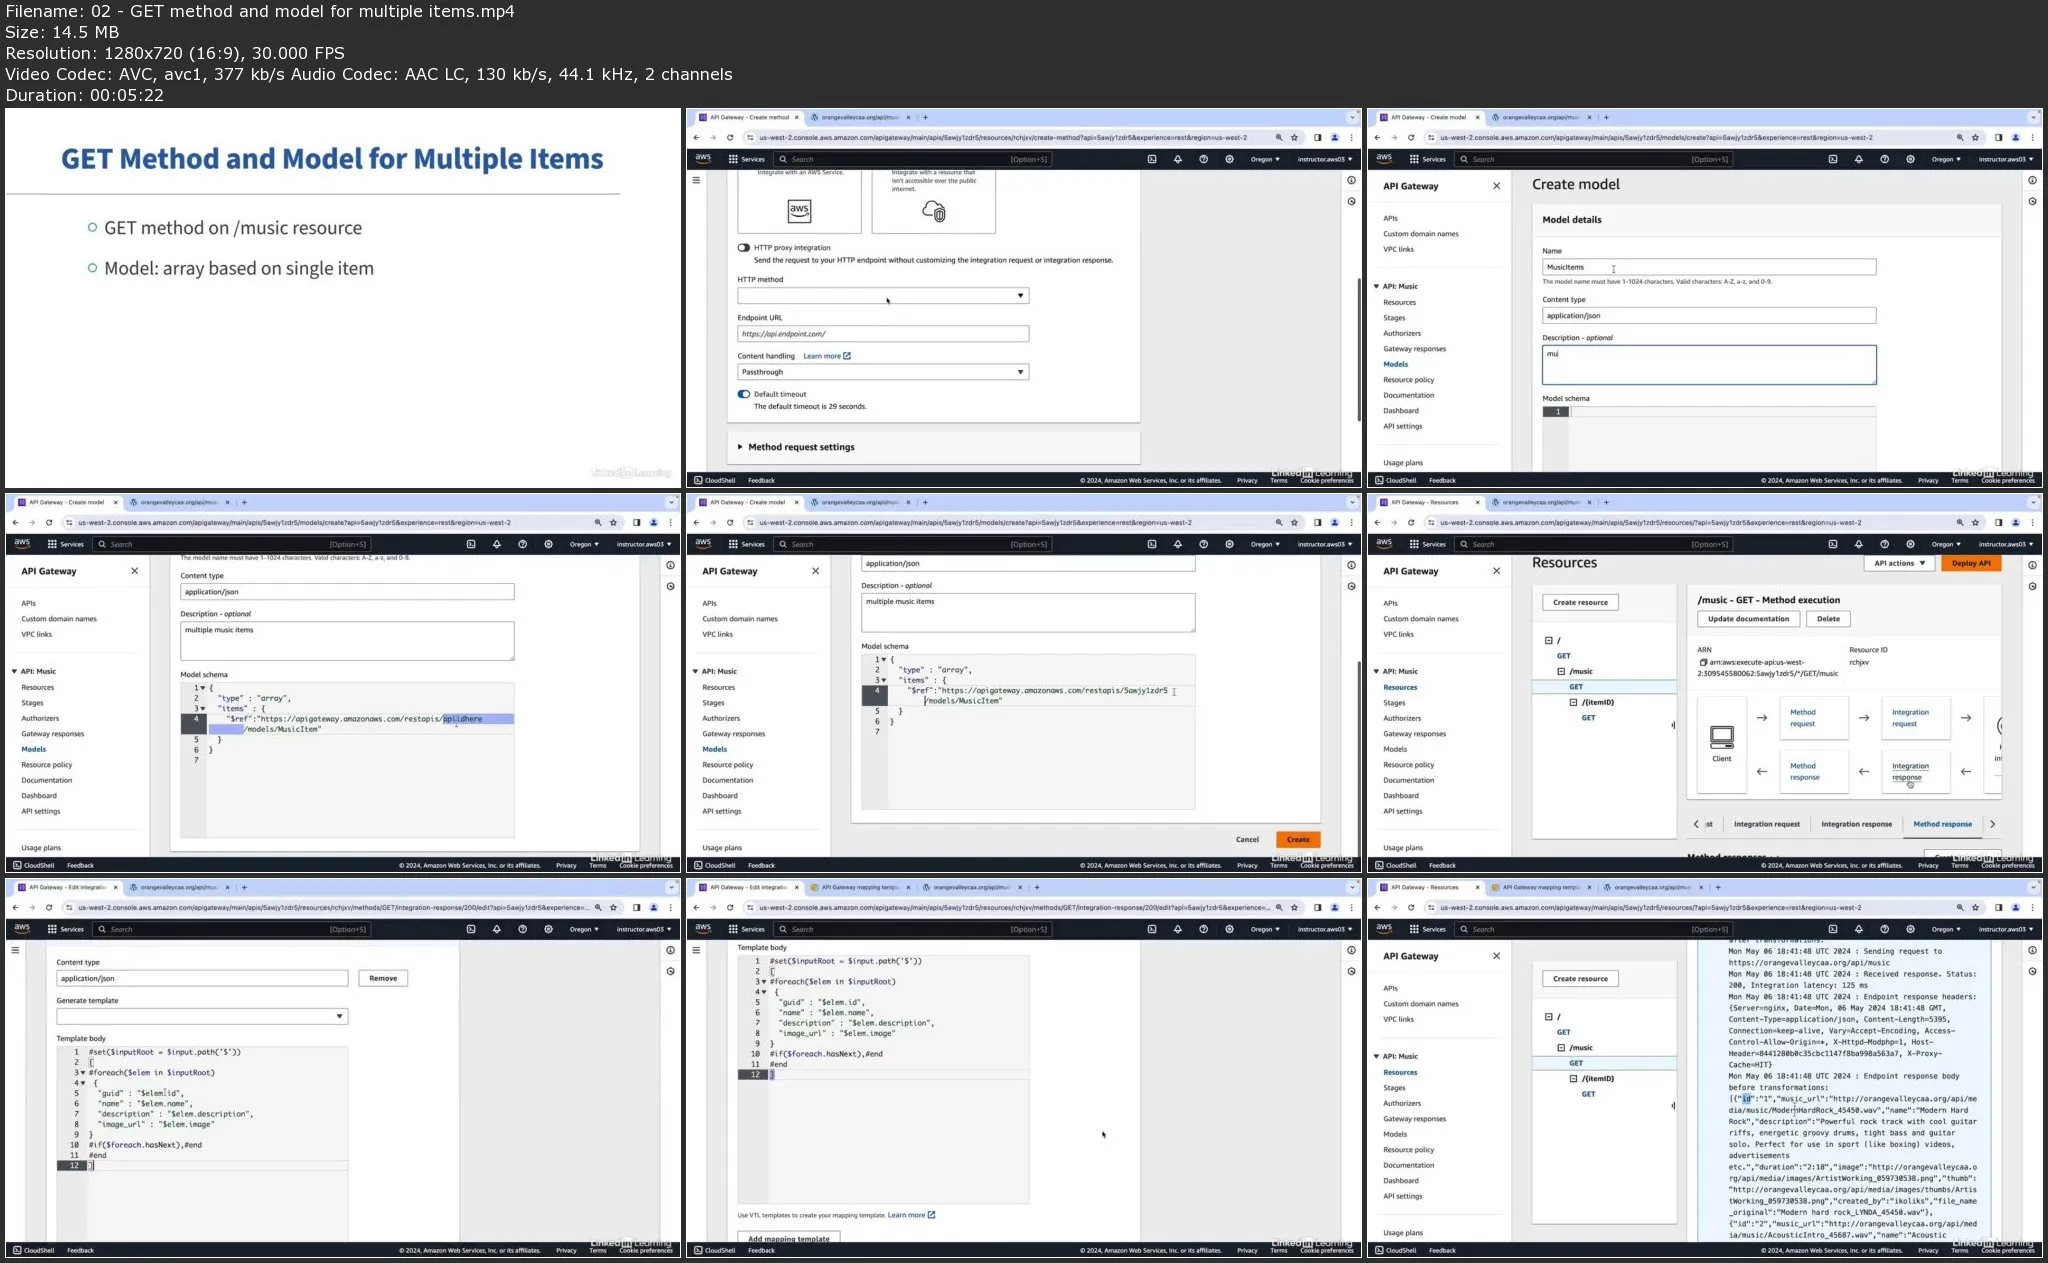Open the API actions dropdown in Method execution frame
This screenshot has width=2048, height=1263.
click(1899, 563)
